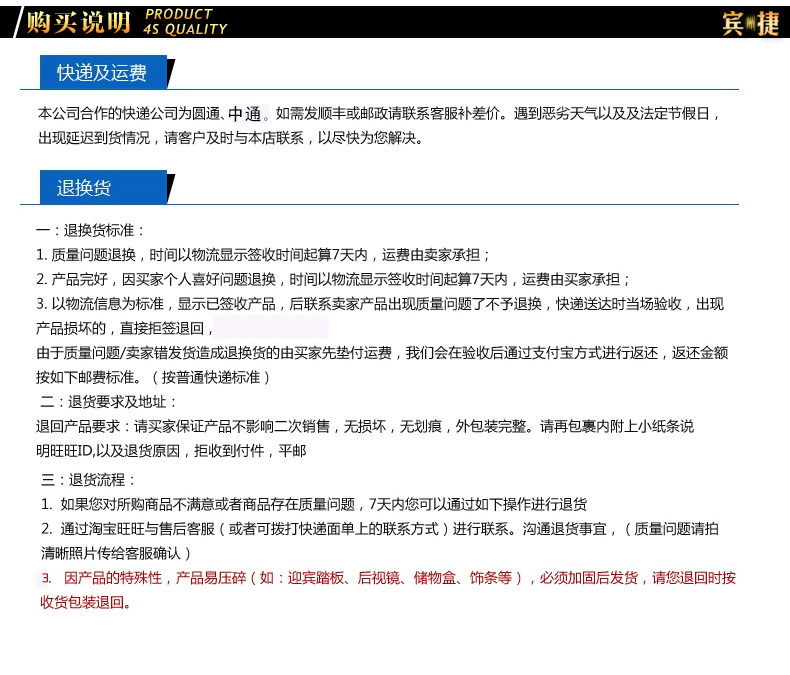790x675 pixels.
Task: Click the heading 三：退货流程：
Action: tap(89, 480)
